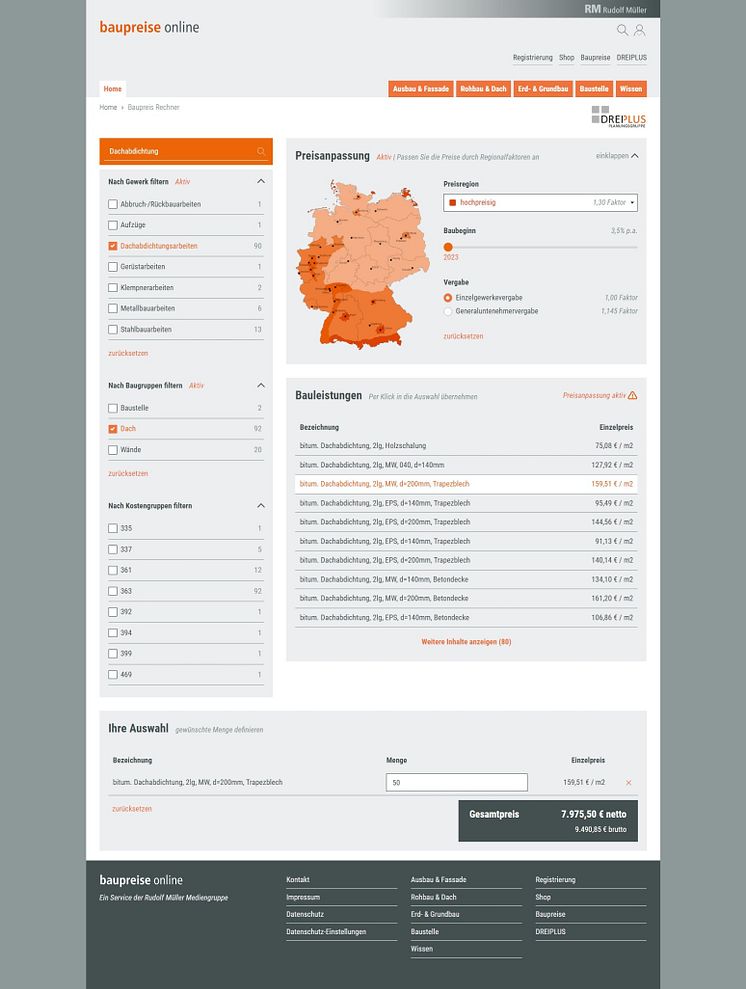Collapse the Nach Kostengruppen filtern section
Screen dimensions: 746x989
(x=261, y=506)
